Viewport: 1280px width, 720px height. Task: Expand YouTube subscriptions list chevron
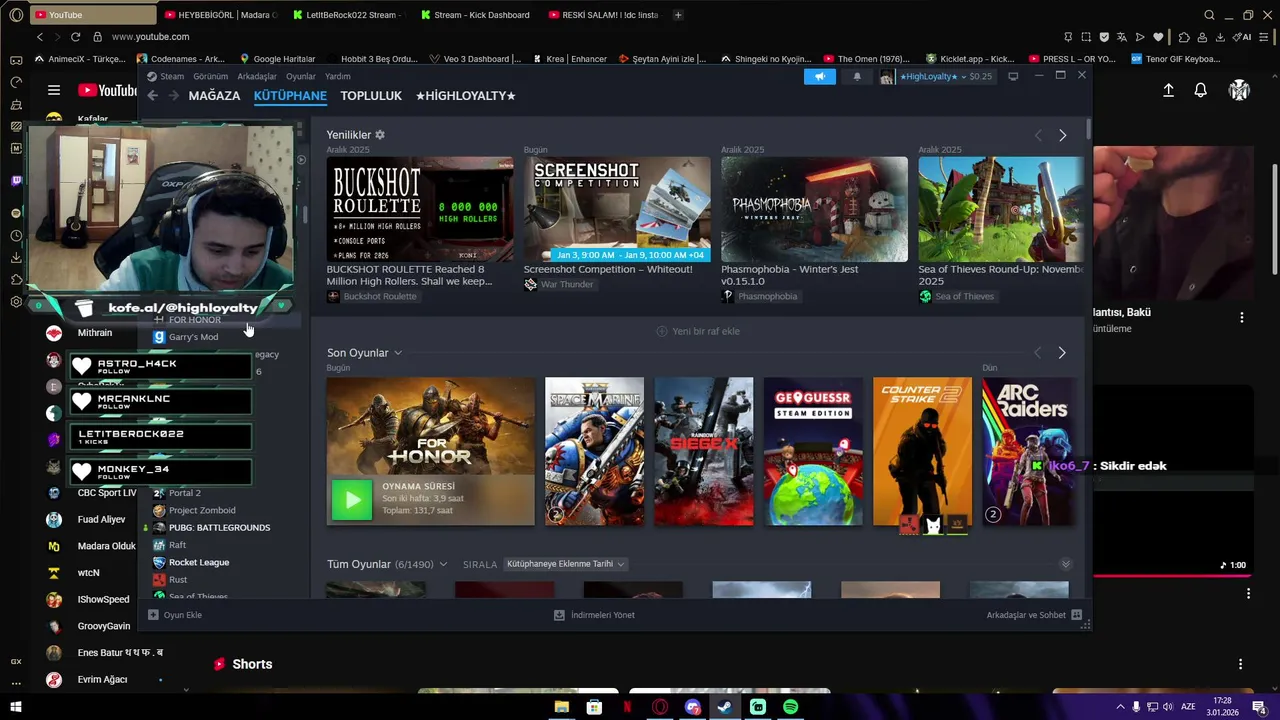[x=185, y=689]
